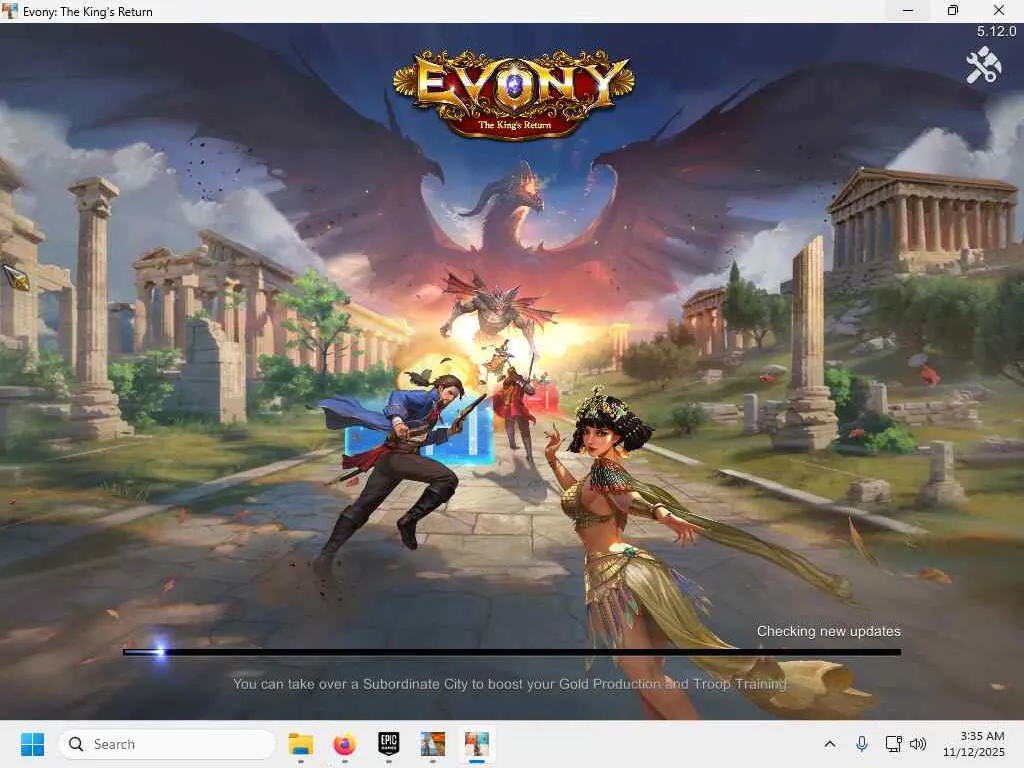Open network settings from the tray
Screen dimensions: 1024x768
[893, 744]
